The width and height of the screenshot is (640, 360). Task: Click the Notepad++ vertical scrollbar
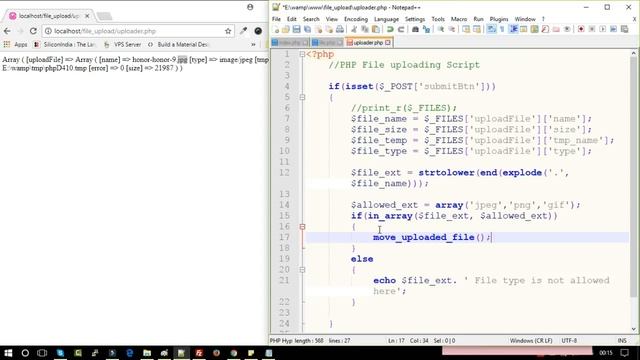[x=633, y=176]
